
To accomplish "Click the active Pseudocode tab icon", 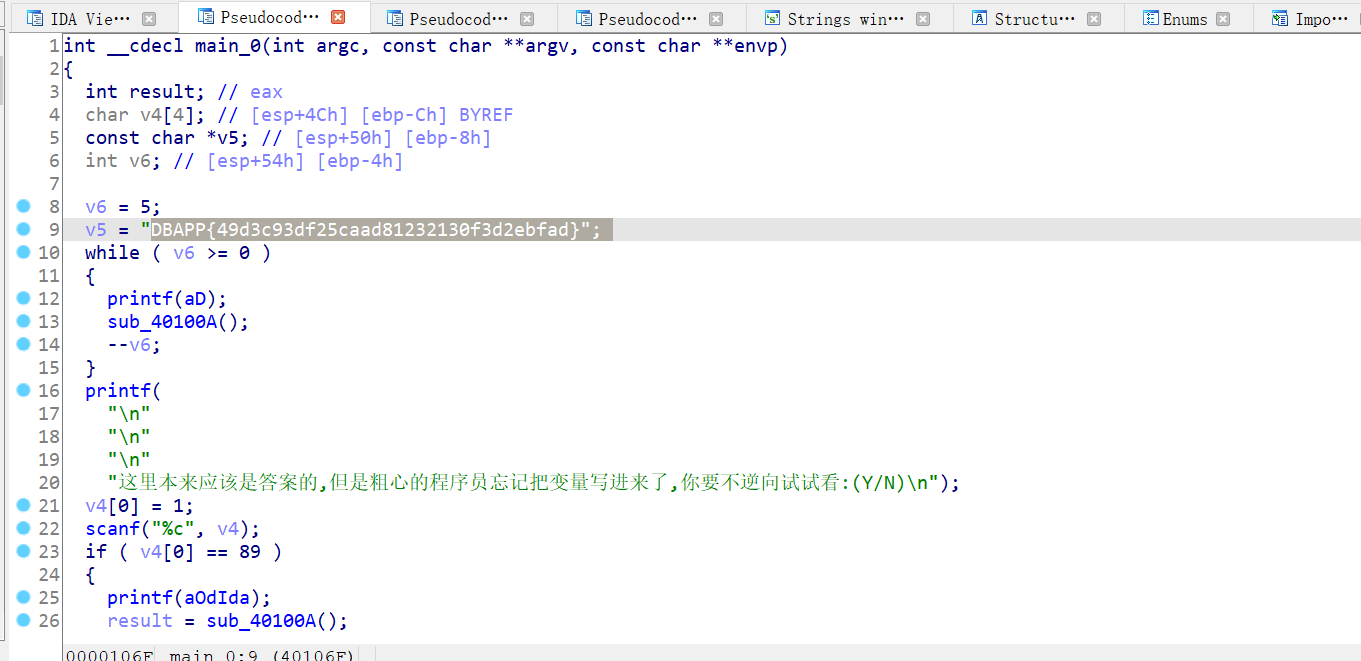I will (x=206, y=17).
